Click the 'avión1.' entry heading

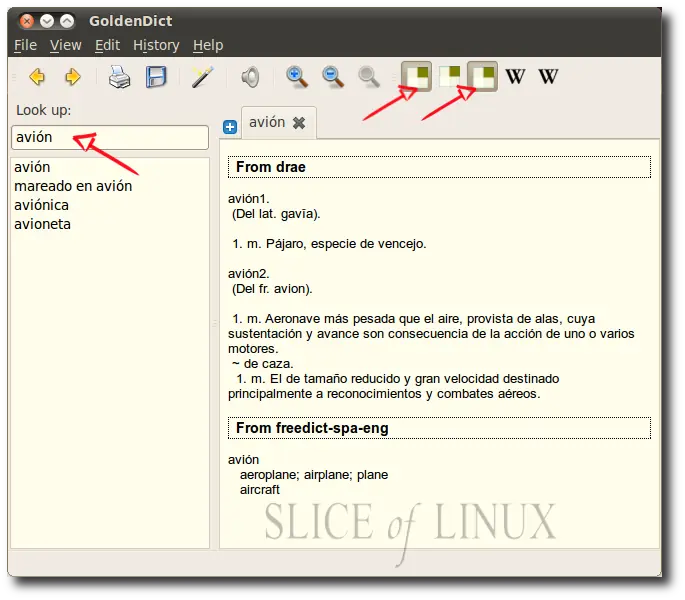pyautogui.click(x=249, y=199)
